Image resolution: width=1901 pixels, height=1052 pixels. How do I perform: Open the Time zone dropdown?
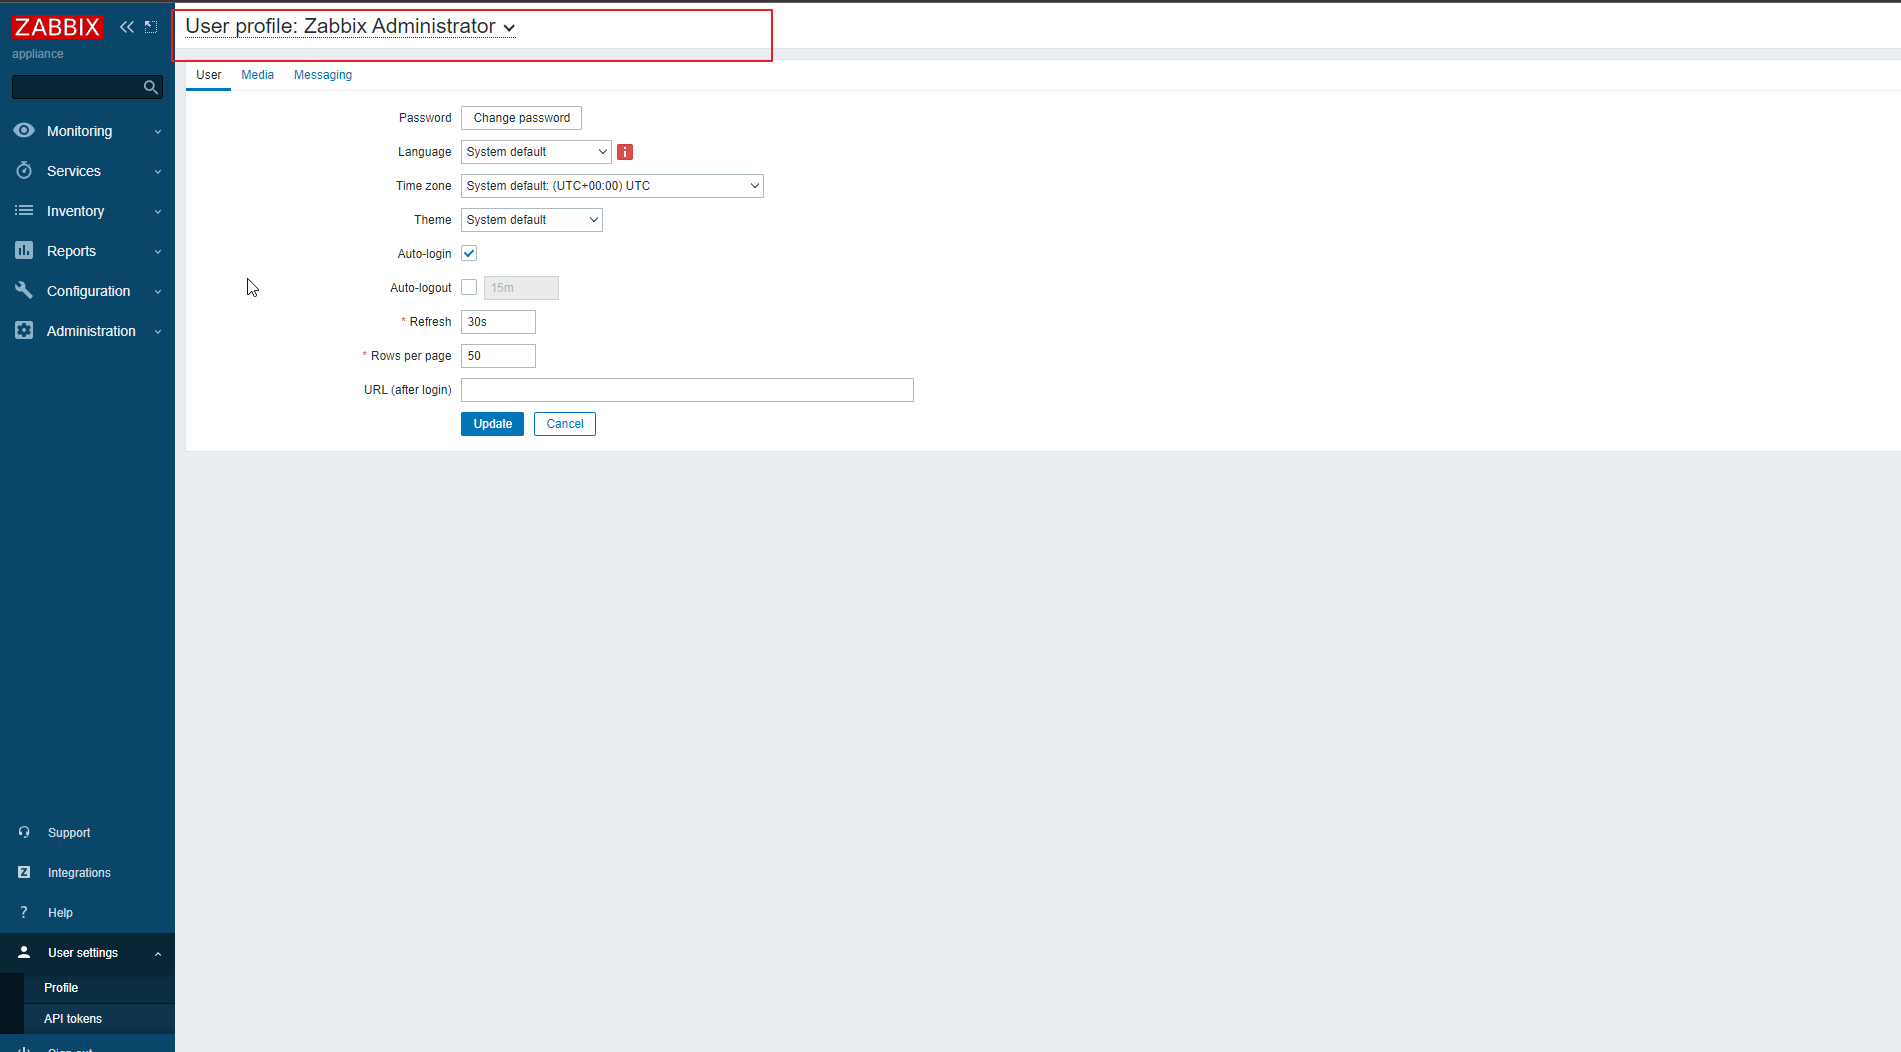[612, 186]
